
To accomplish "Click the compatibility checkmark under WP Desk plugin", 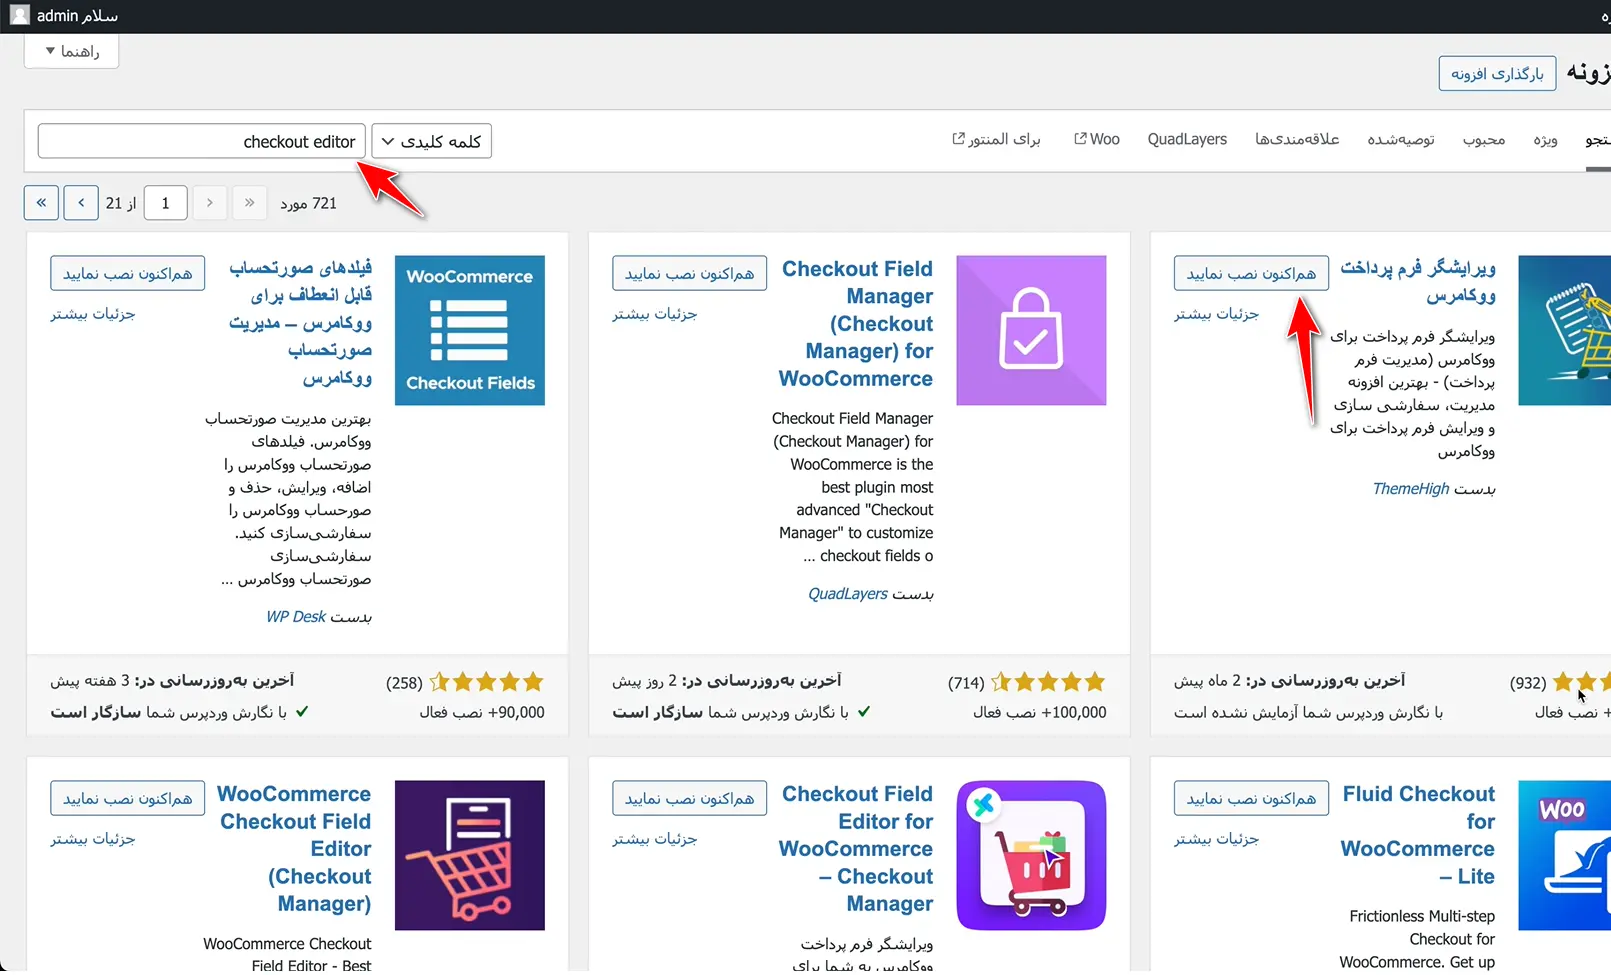I will tap(302, 712).
